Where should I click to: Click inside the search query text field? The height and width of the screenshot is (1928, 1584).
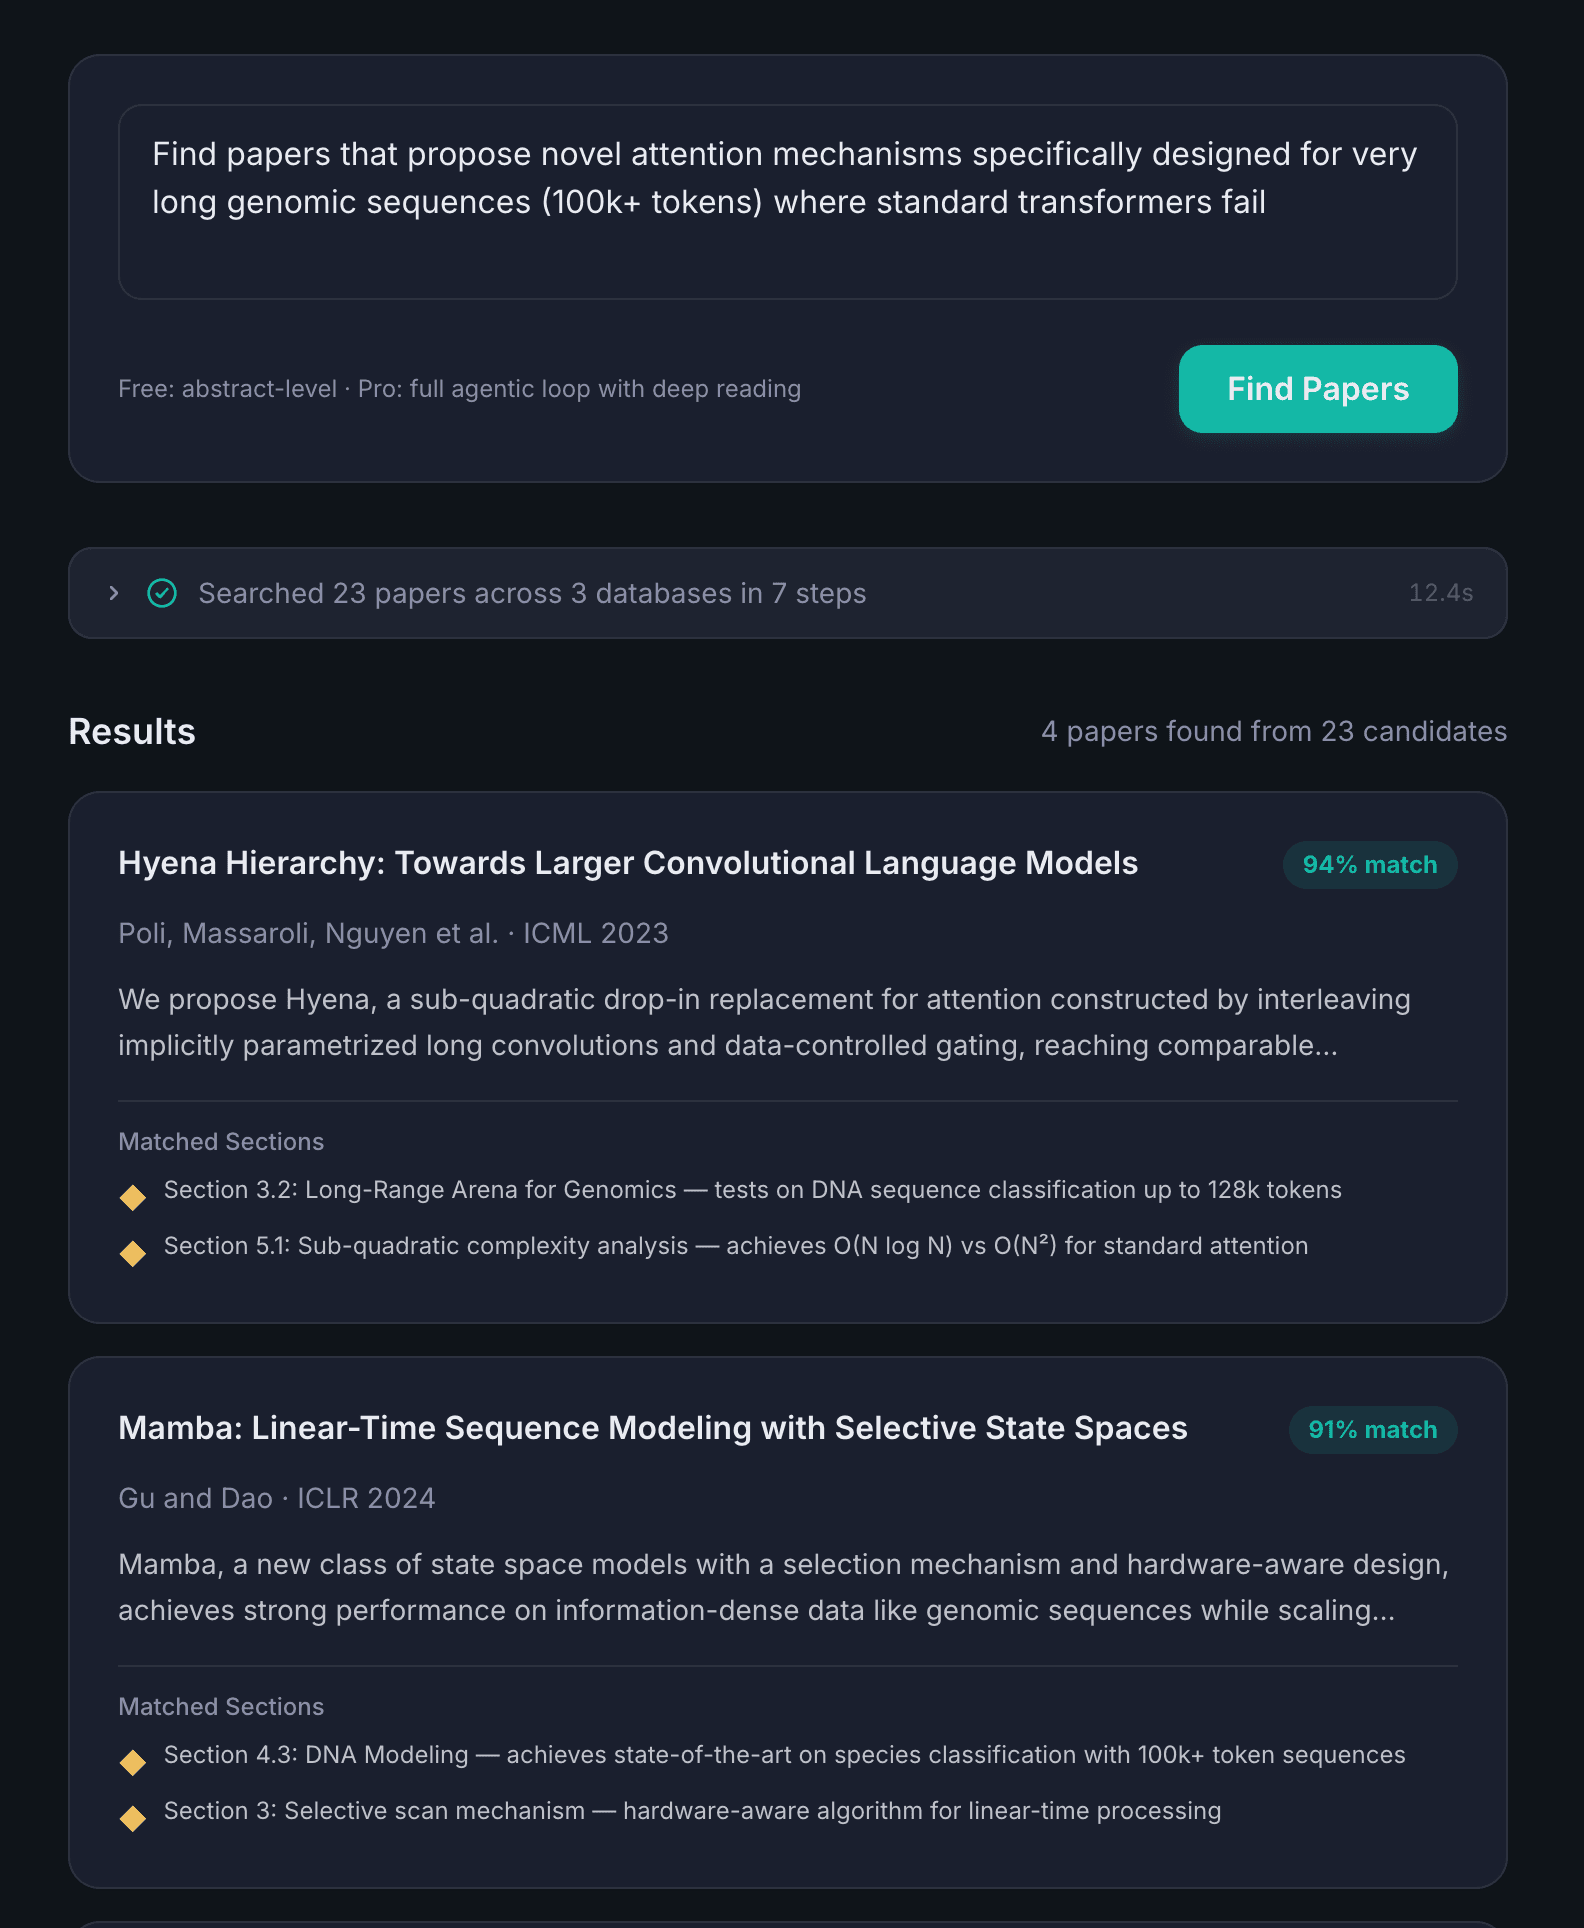click(x=789, y=200)
